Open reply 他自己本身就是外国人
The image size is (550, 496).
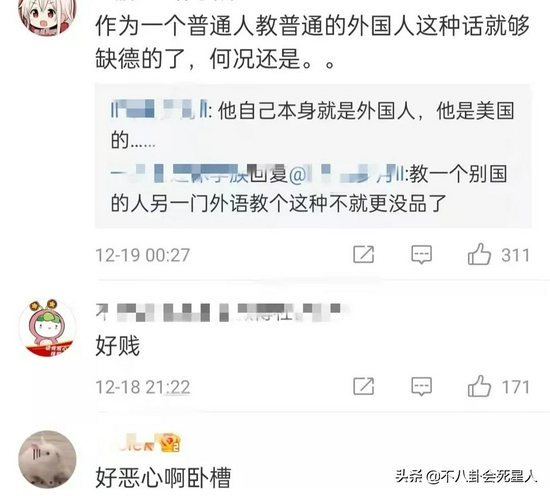click(x=313, y=125)
